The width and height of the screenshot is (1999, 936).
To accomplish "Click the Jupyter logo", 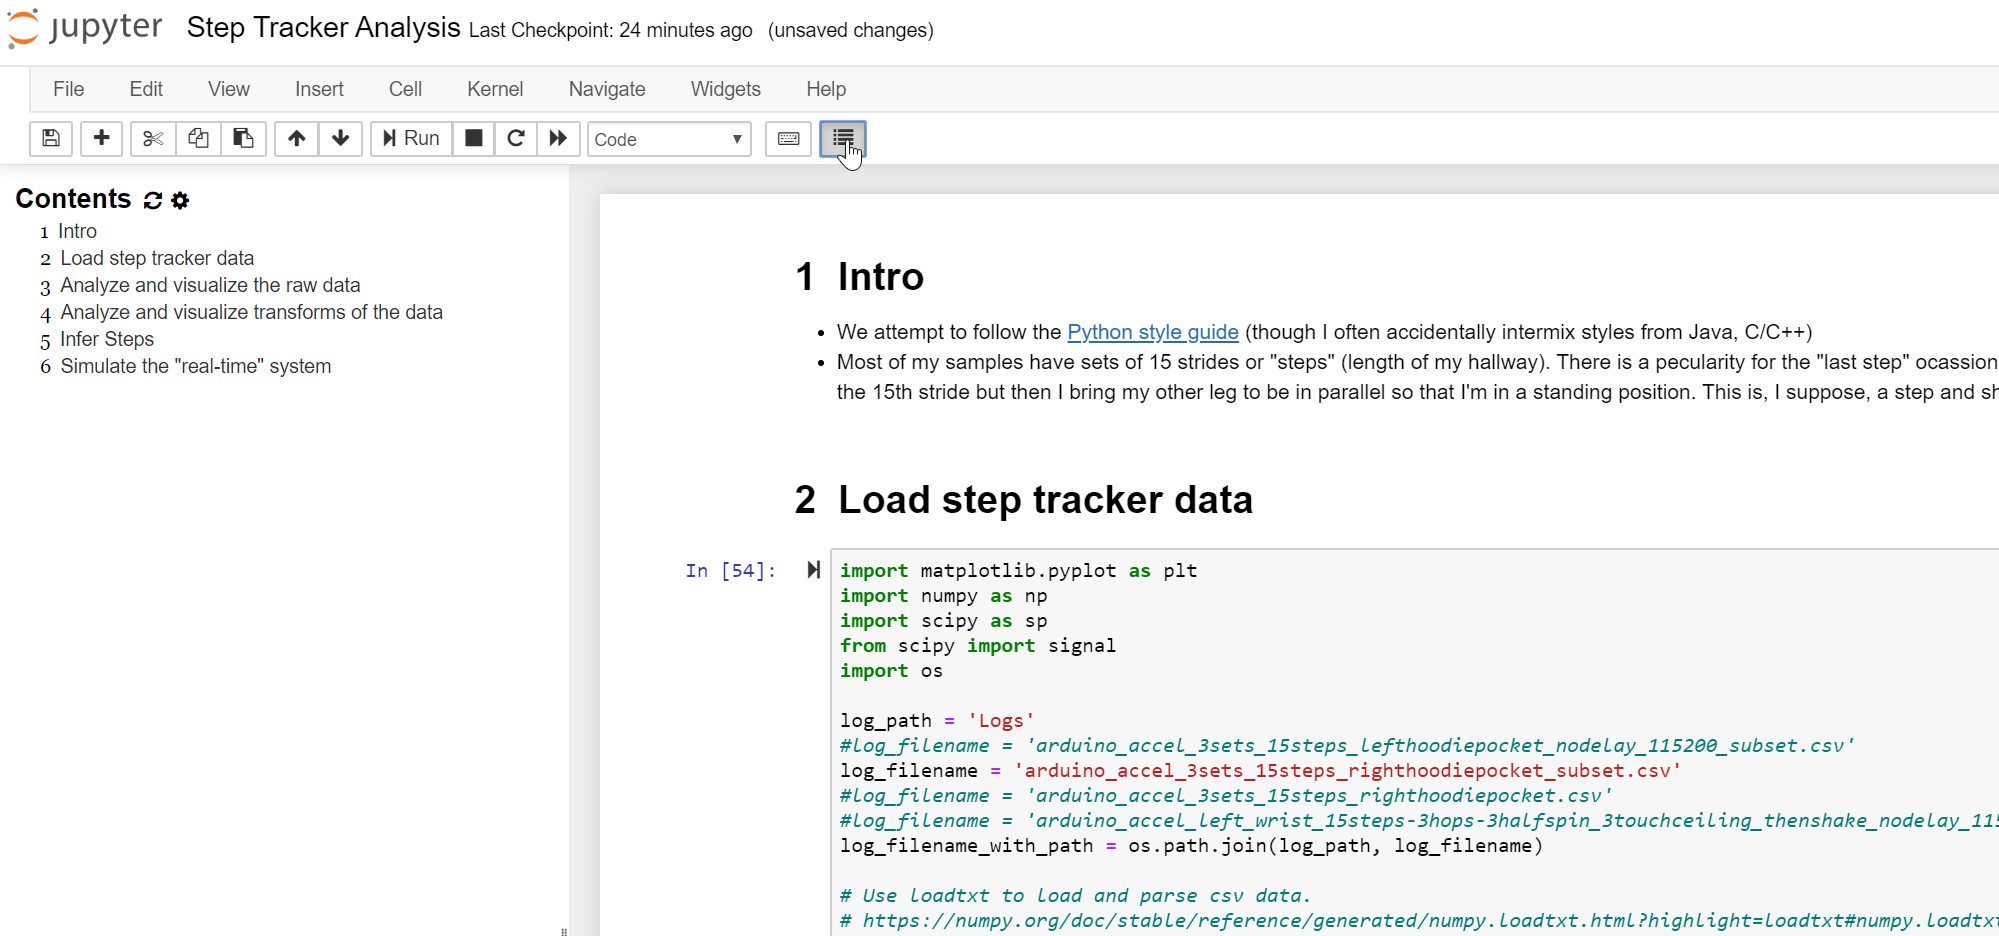I will [x=84, y=28].
